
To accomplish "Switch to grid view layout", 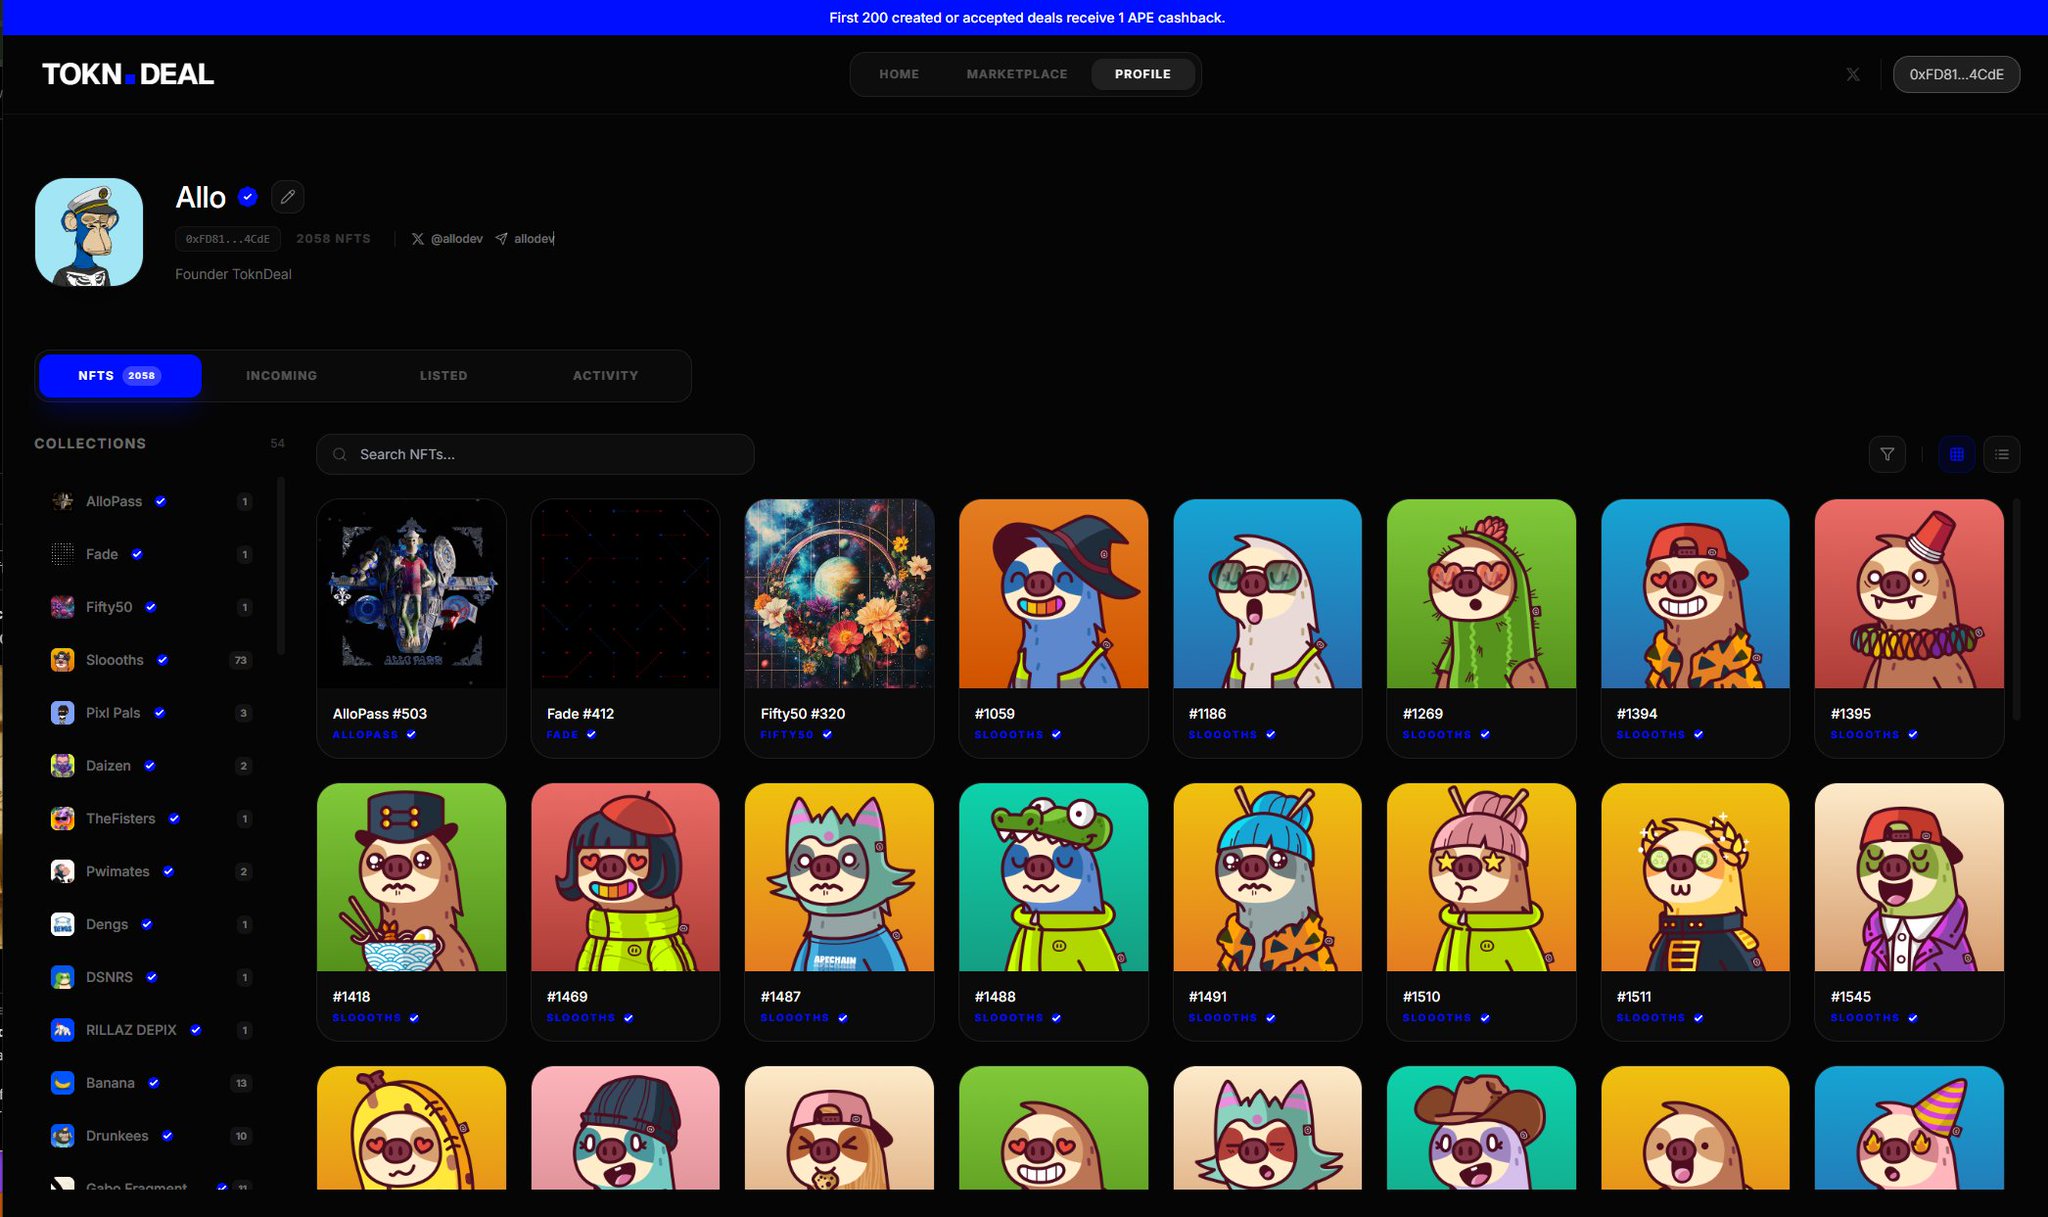I will 1956,454.
